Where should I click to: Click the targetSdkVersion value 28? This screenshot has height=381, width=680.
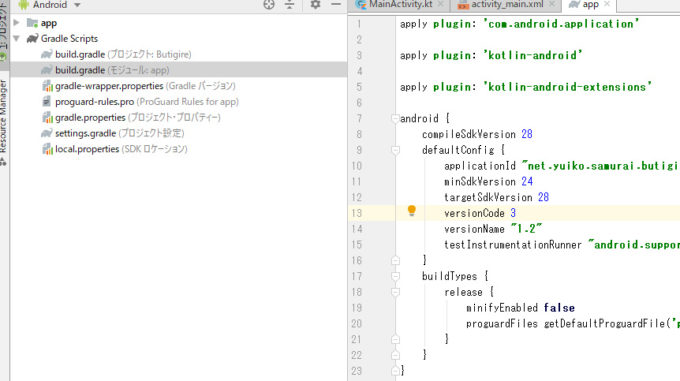(x=543, y=197)
